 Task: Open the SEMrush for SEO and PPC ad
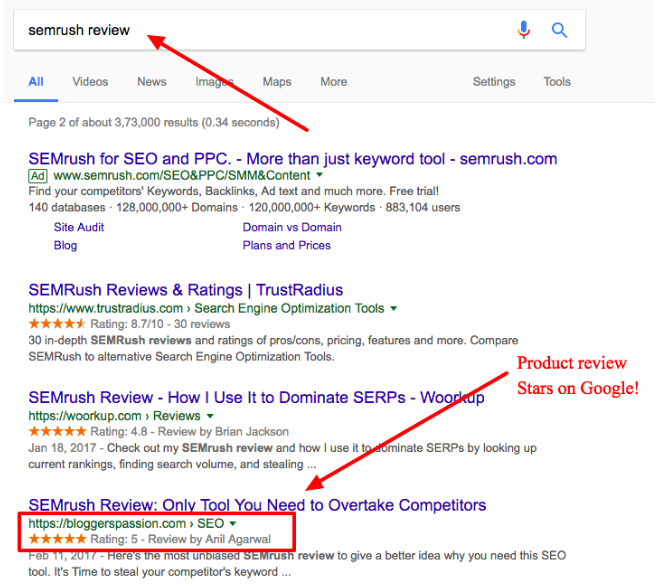293,159
